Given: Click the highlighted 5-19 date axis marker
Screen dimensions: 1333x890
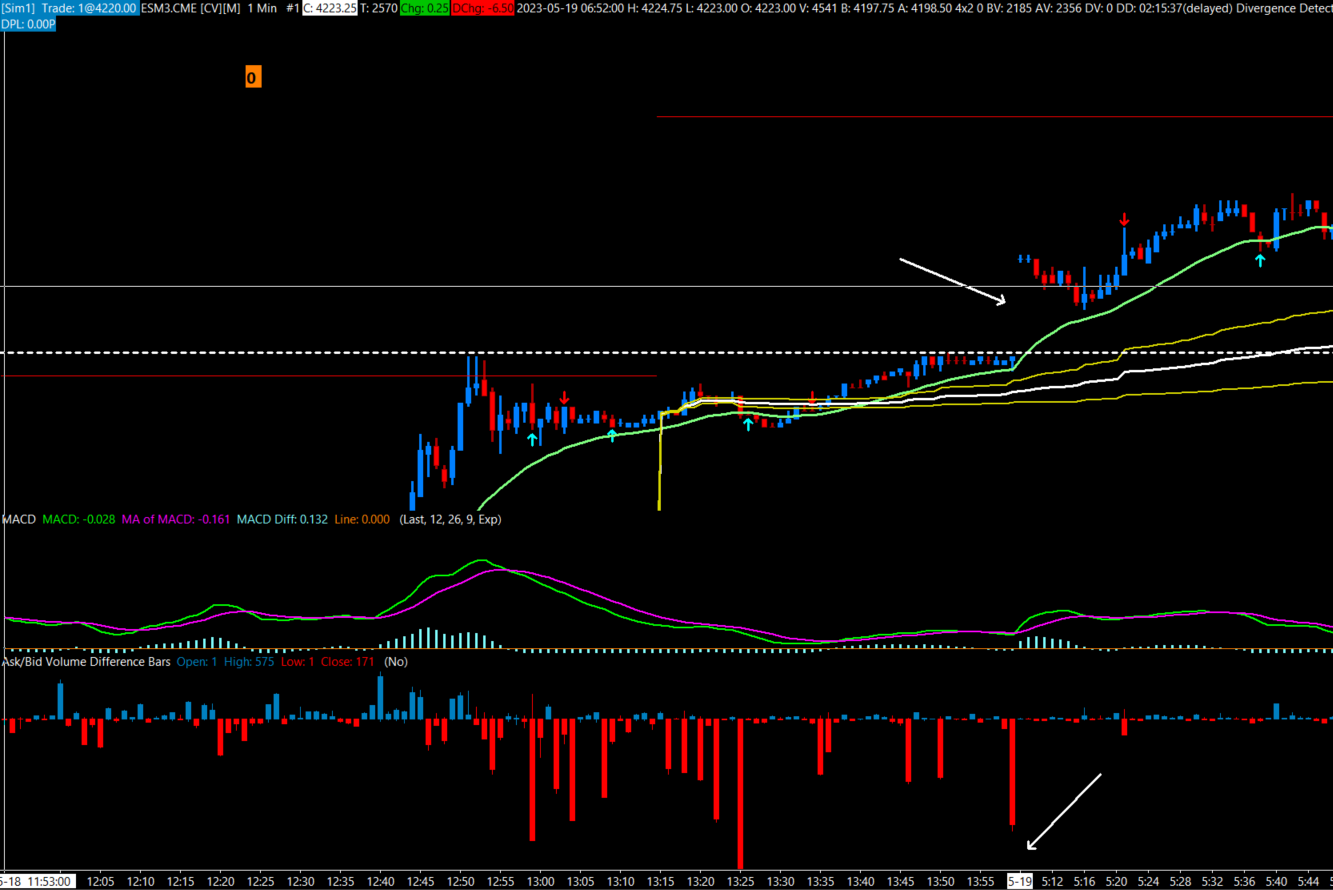Looking at the screenshot, I should click(x=1020, y=882).
